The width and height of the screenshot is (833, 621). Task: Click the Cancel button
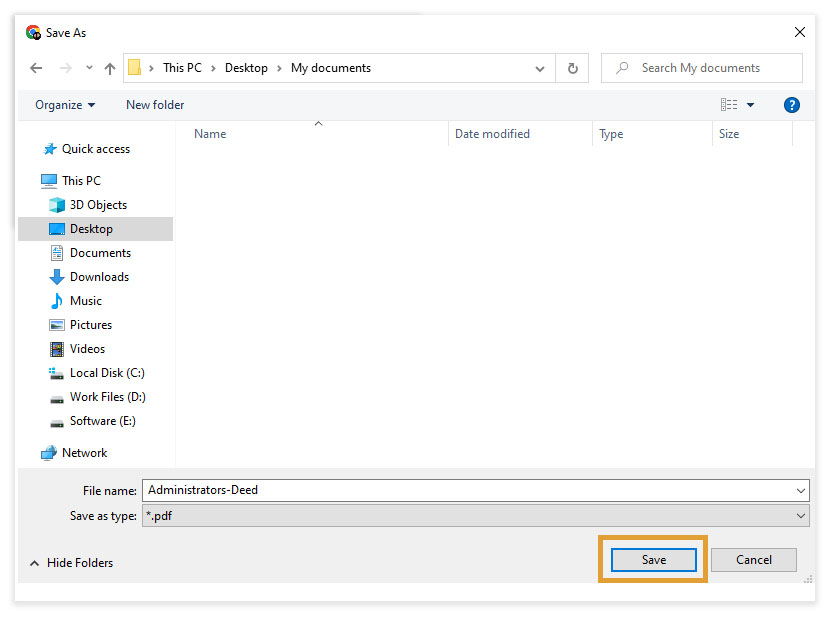[754, 560]
